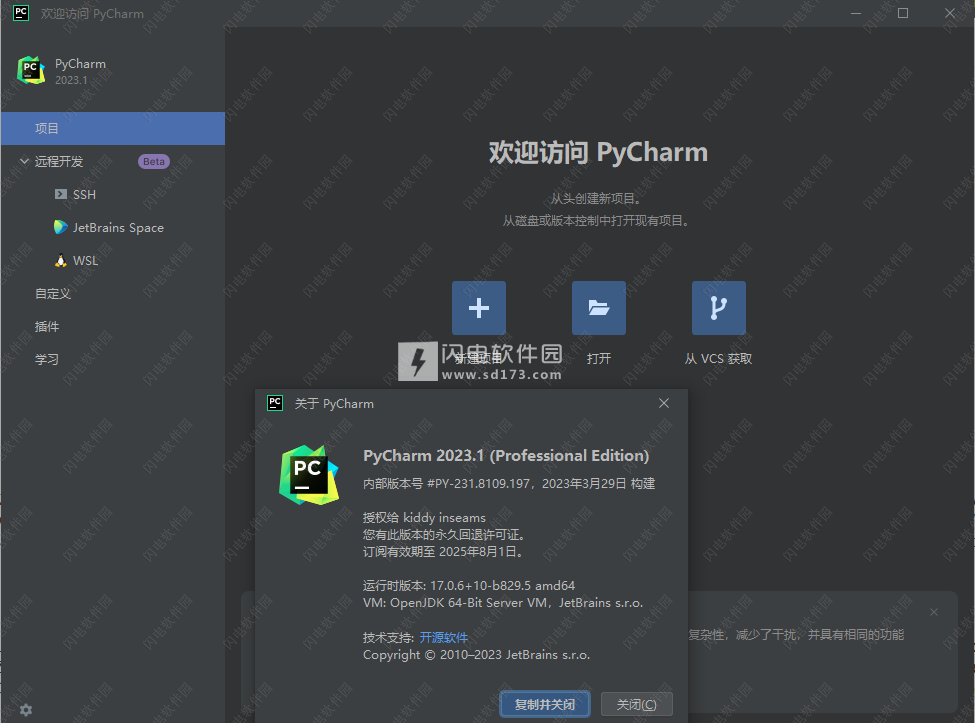Maximize the PyCharm welcome window
This screenshot has height=723, width=975.
click(x=903, y=13)
